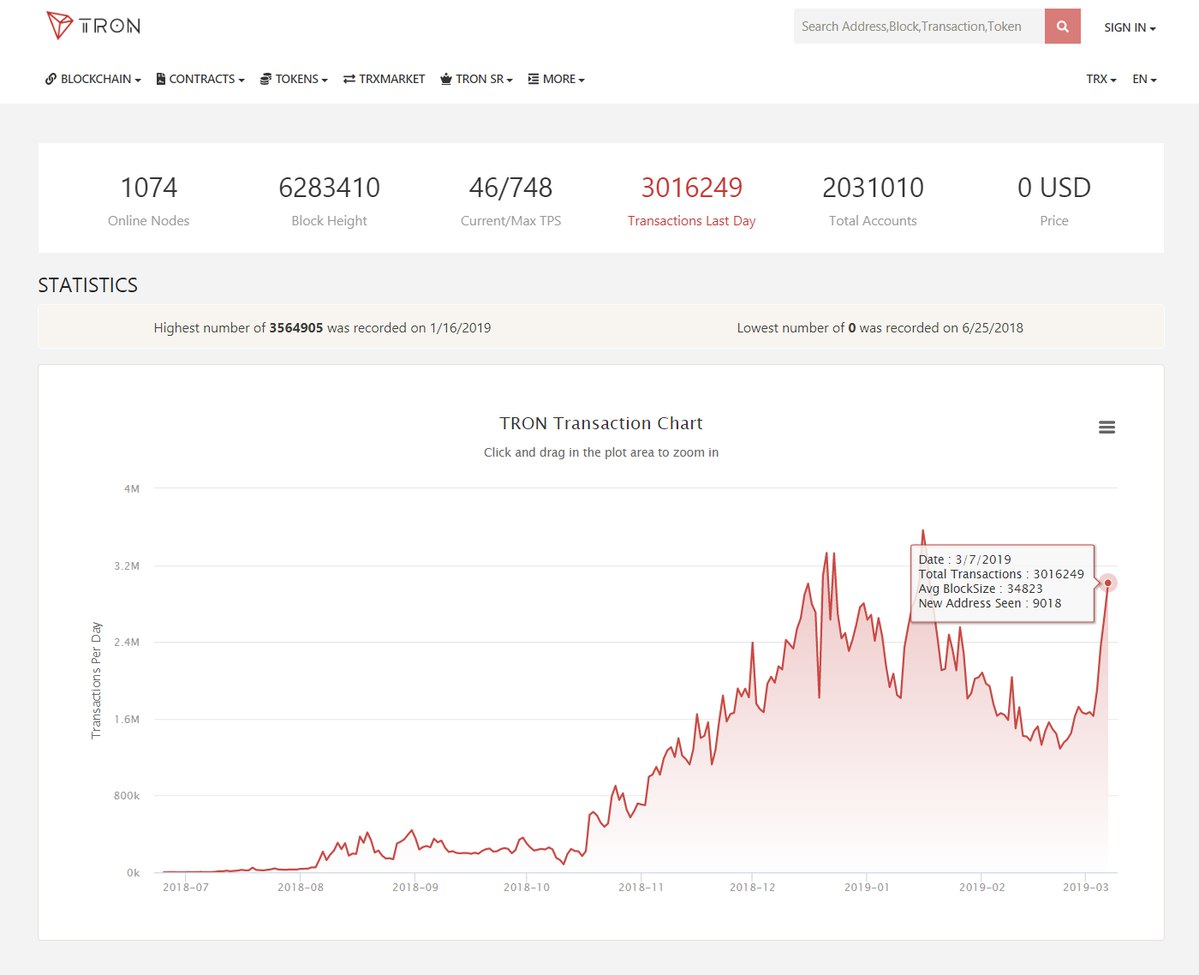Expand the TOKENS dropdown menu

click(x=294, y=79)
